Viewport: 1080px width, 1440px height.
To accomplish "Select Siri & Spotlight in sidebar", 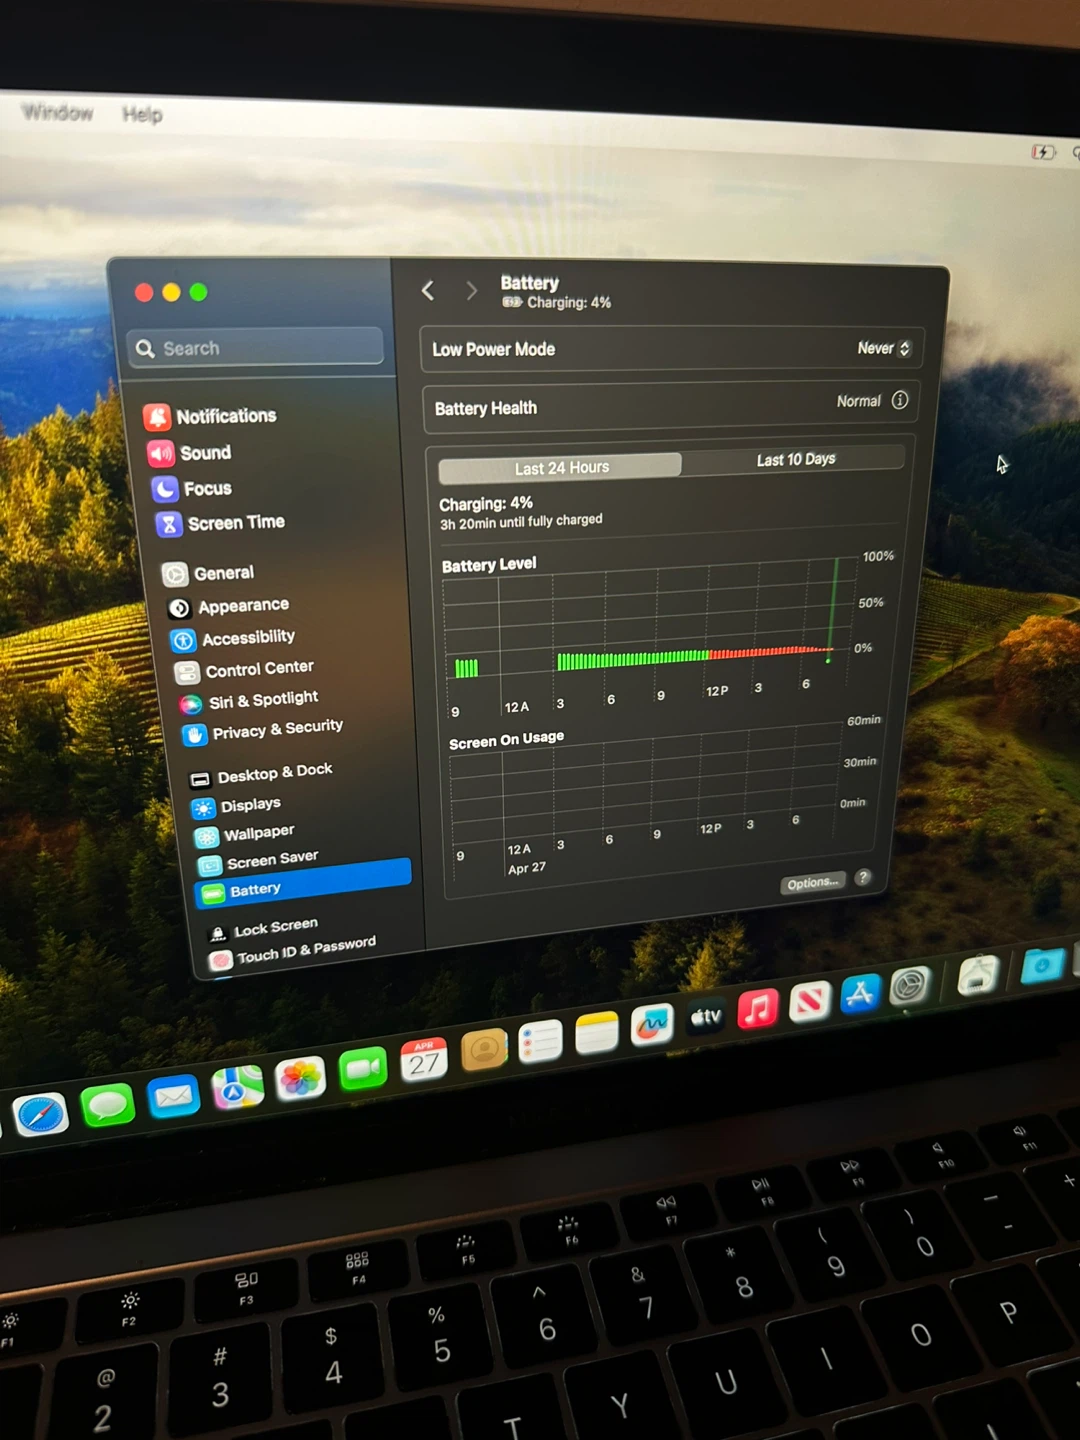I will coord(249,700).
